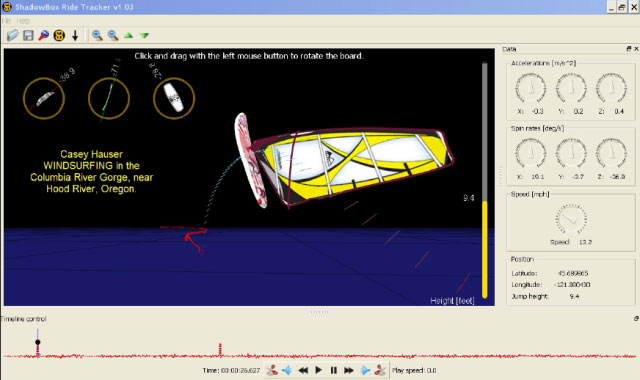Image resolution: width=640 pixels, height=380 pixels.
Task: Click the Play speed readout
Action: (x=414, y=371)
